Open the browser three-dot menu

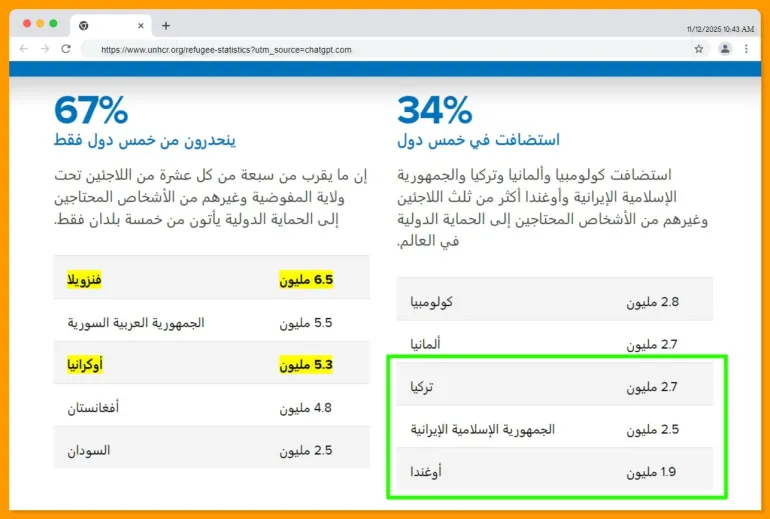coord(746,49)
